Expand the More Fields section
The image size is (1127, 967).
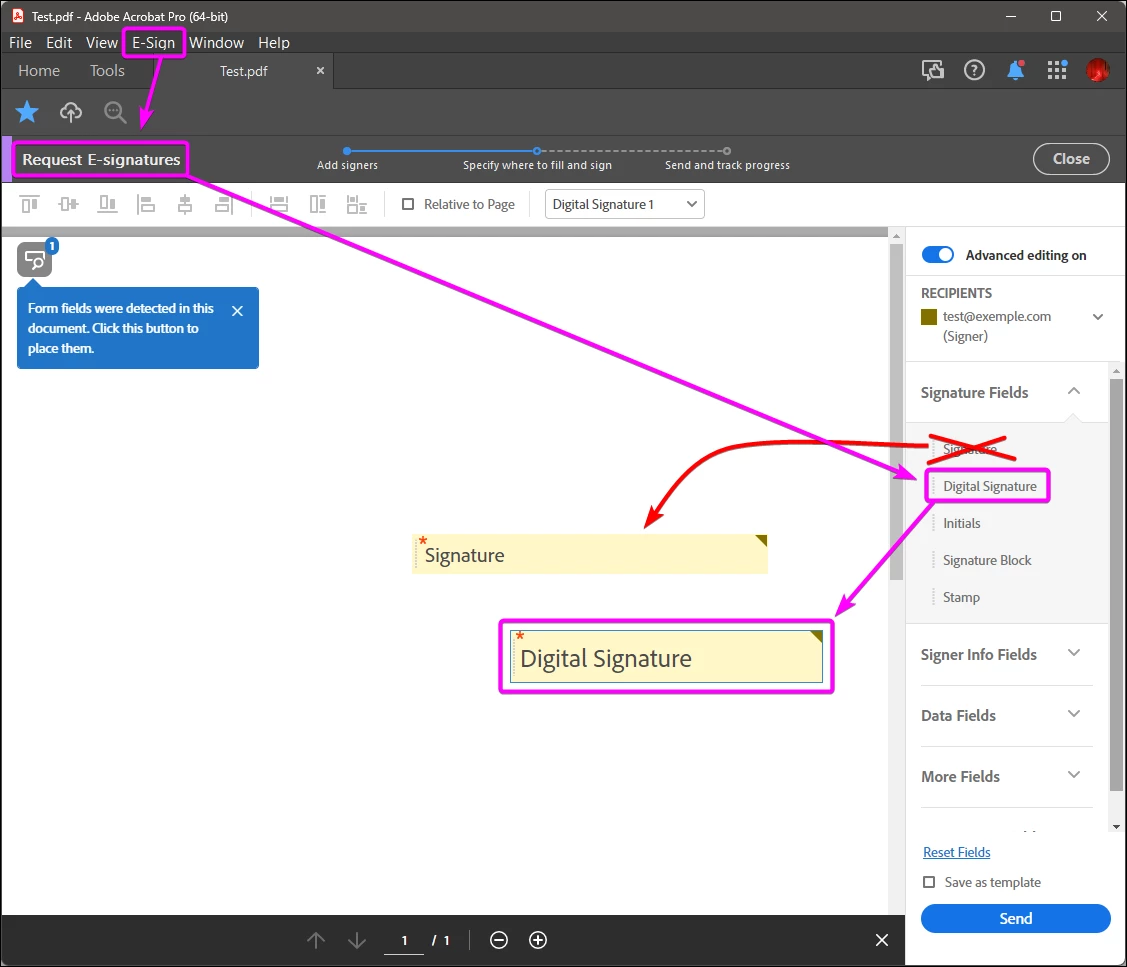click(x=1074, y=776)
